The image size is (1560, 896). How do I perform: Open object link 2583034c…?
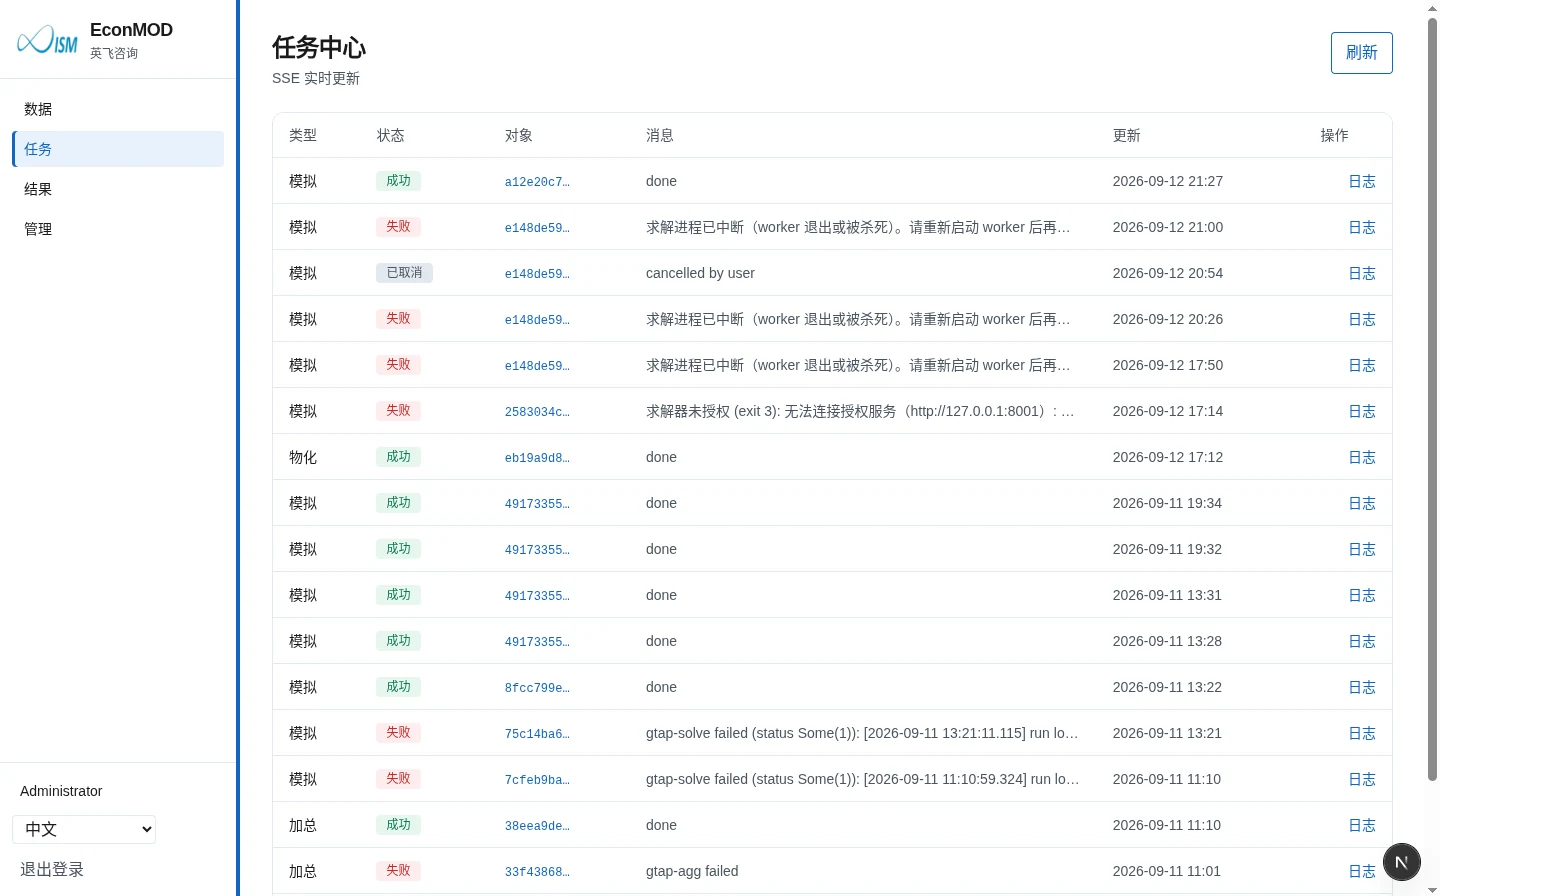(537, 412)
